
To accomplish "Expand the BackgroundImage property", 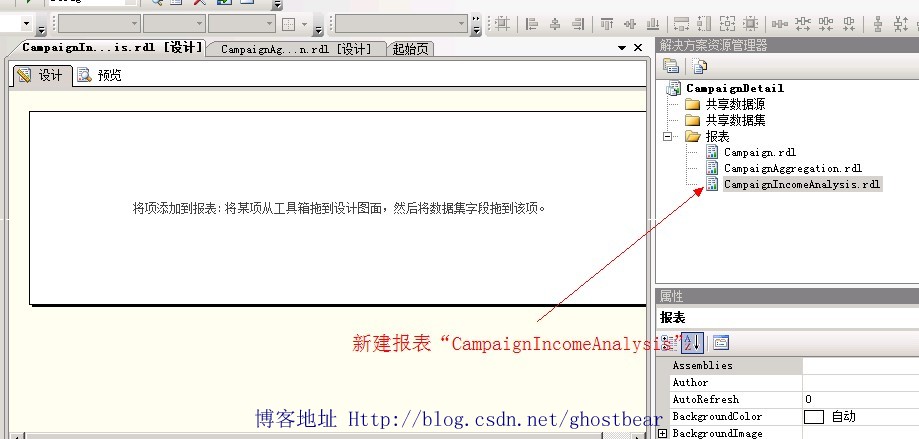I will pyautogui.click(x=662, y=434).
